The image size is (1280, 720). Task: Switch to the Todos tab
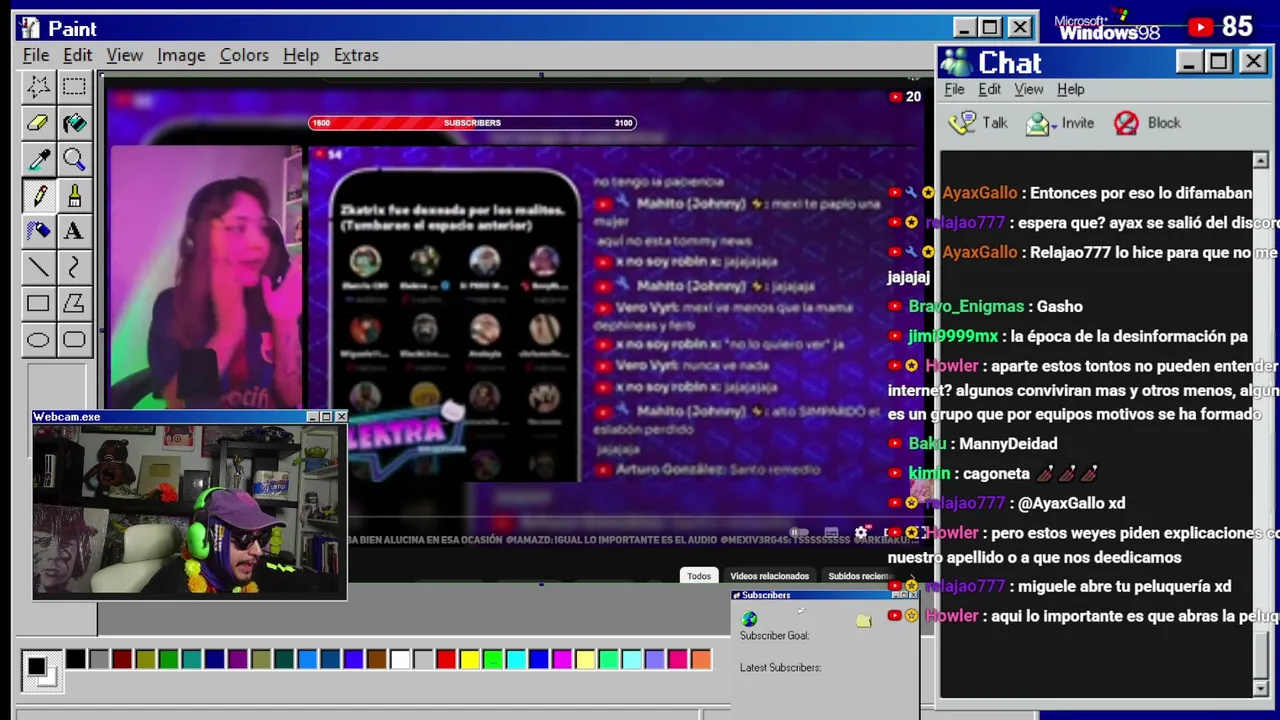coord(699,576)
